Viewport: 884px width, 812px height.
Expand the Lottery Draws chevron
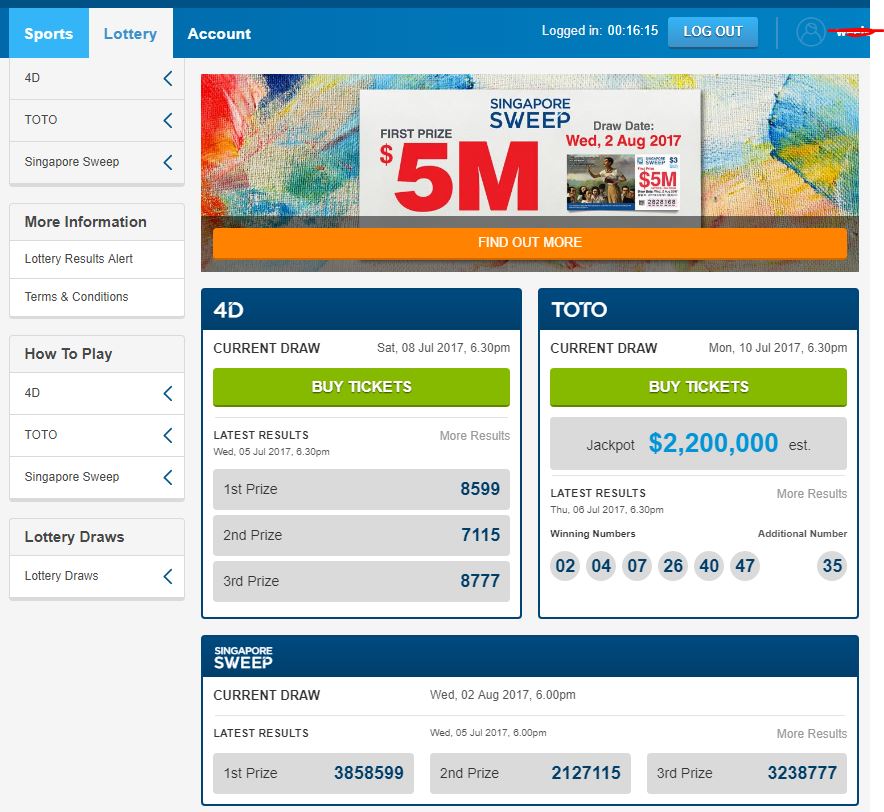click(x=168, y=576)
